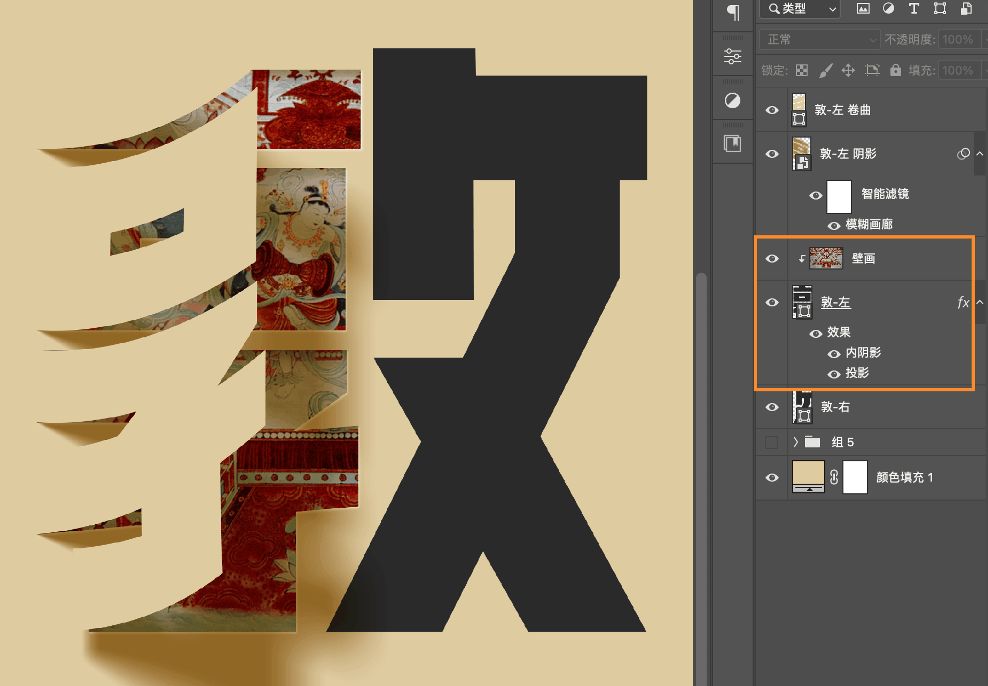Click the 内阴影 effect label
The width and height of the screenshot is (988, 686).
pos(863,353)
